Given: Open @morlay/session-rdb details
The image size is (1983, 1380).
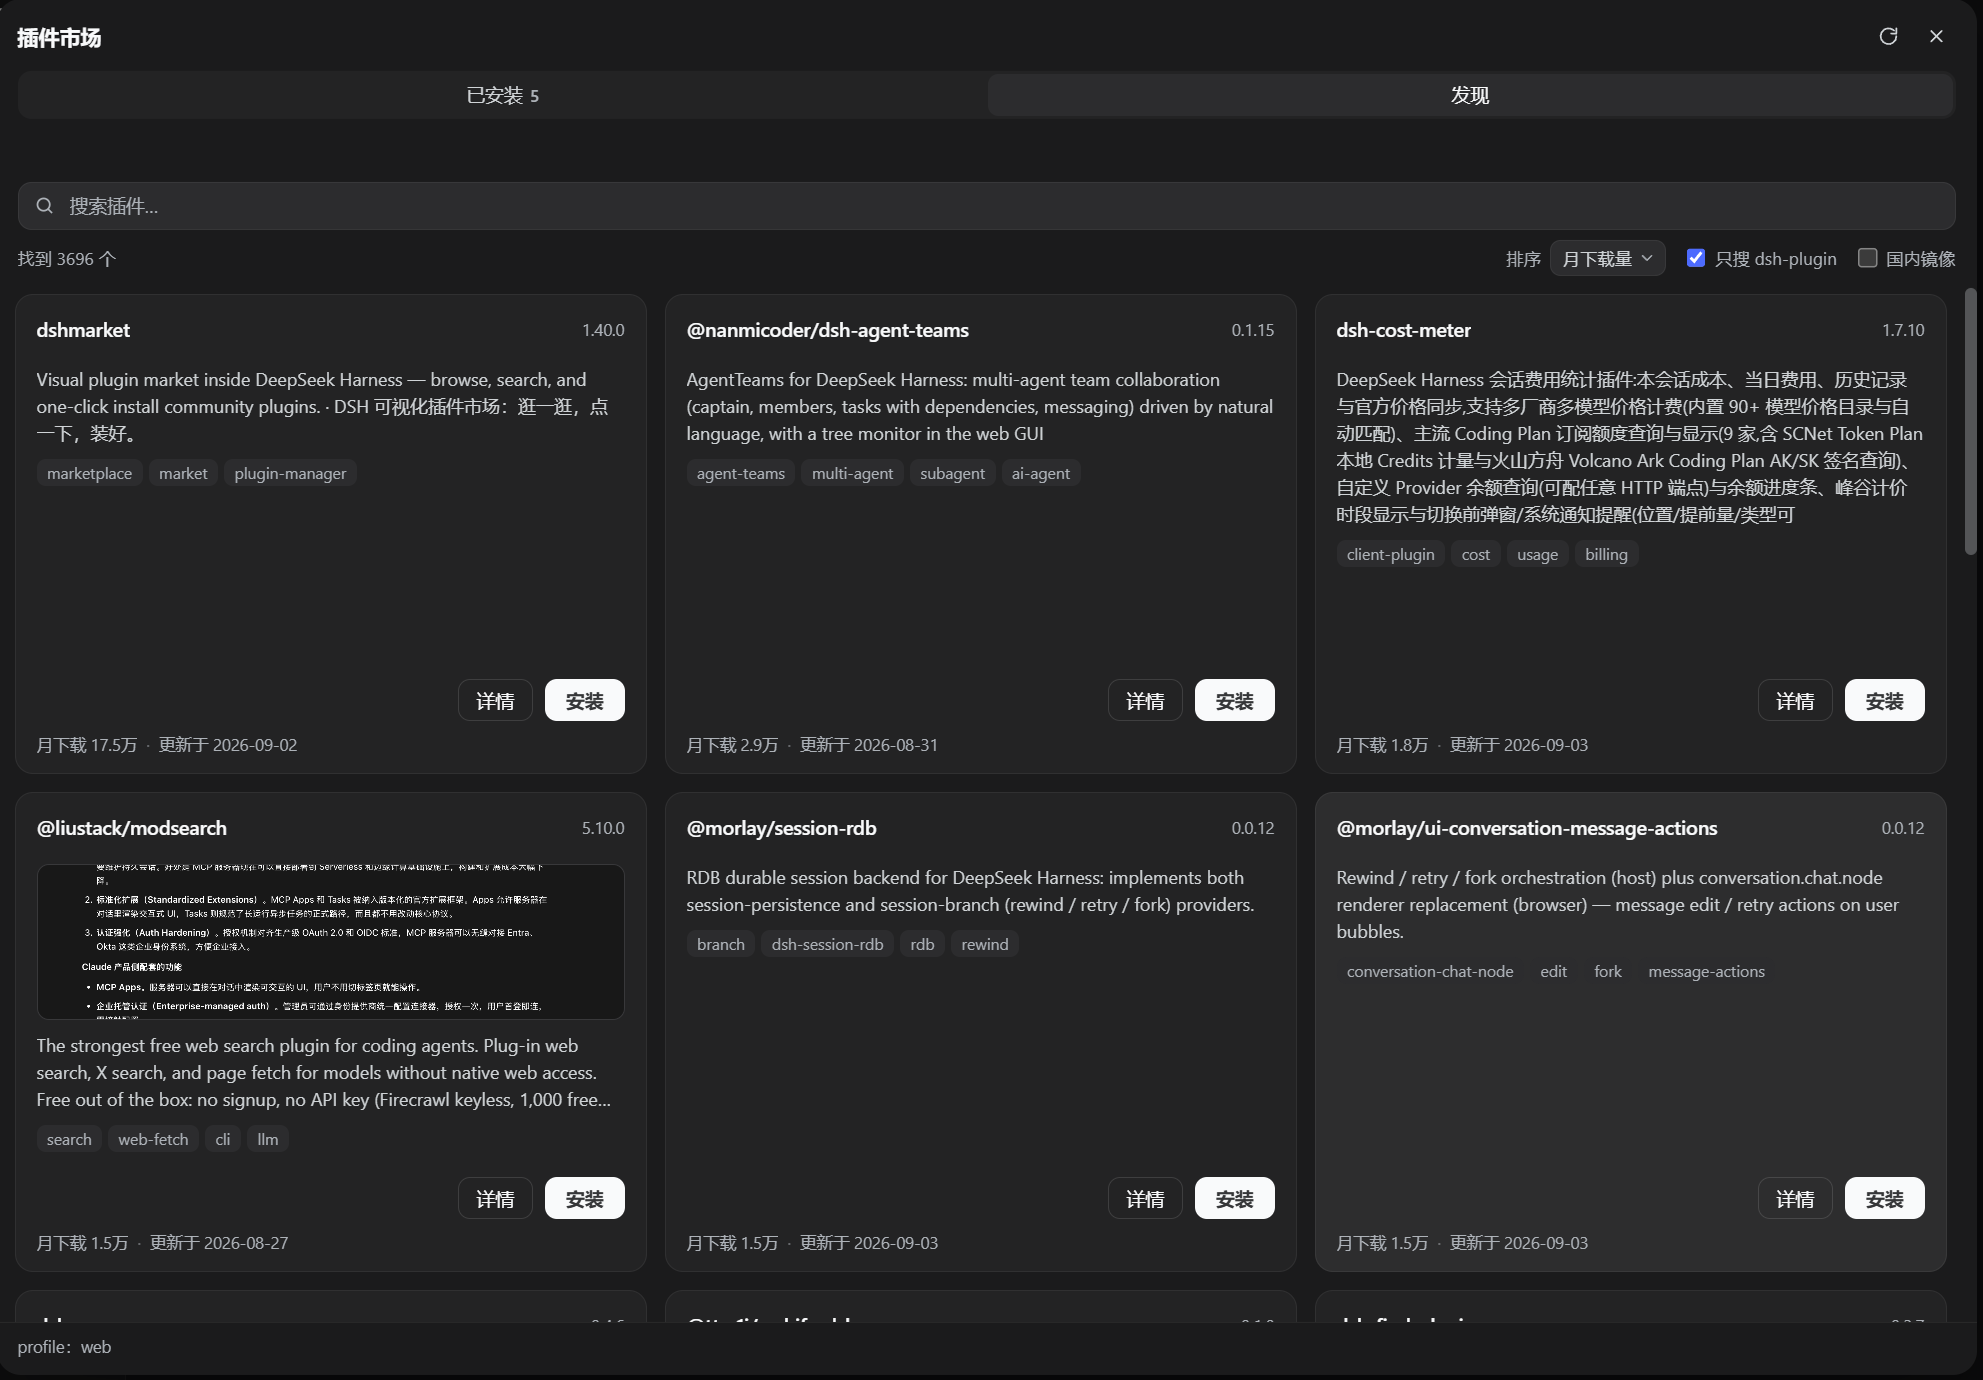Looking at the screenshot, I should (1145, 1199).
